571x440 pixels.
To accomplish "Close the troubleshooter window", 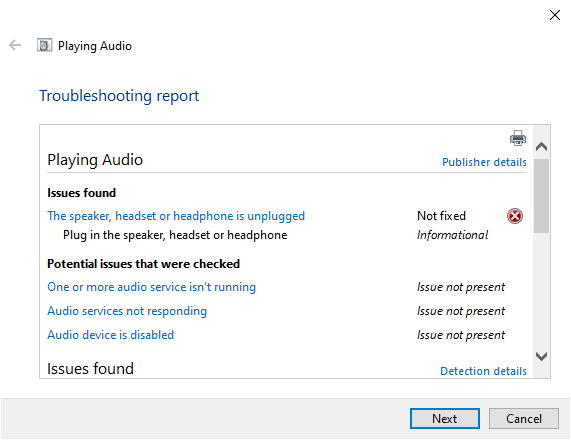I will 555,15.
